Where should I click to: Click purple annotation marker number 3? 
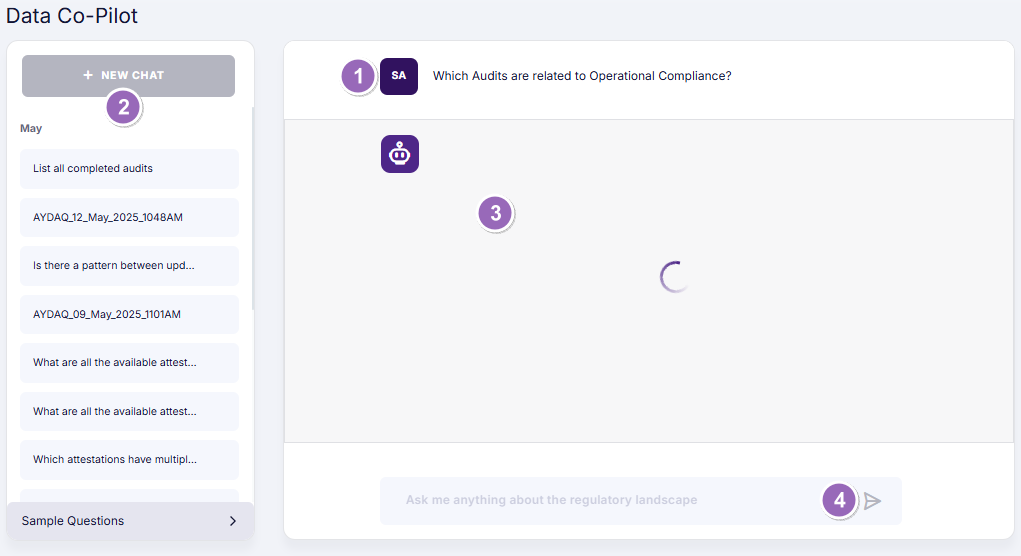point(496,213)
